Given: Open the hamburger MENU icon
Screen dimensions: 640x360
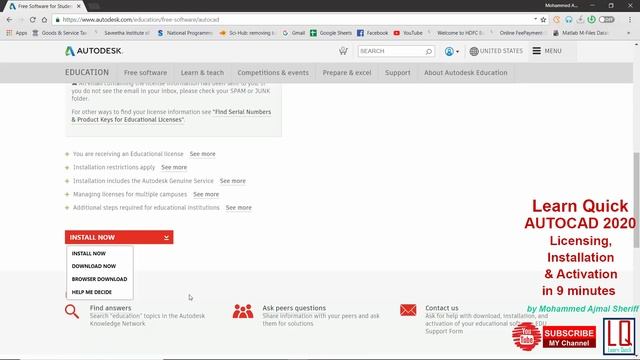Looking at the screenshot, I should point(536,51).
